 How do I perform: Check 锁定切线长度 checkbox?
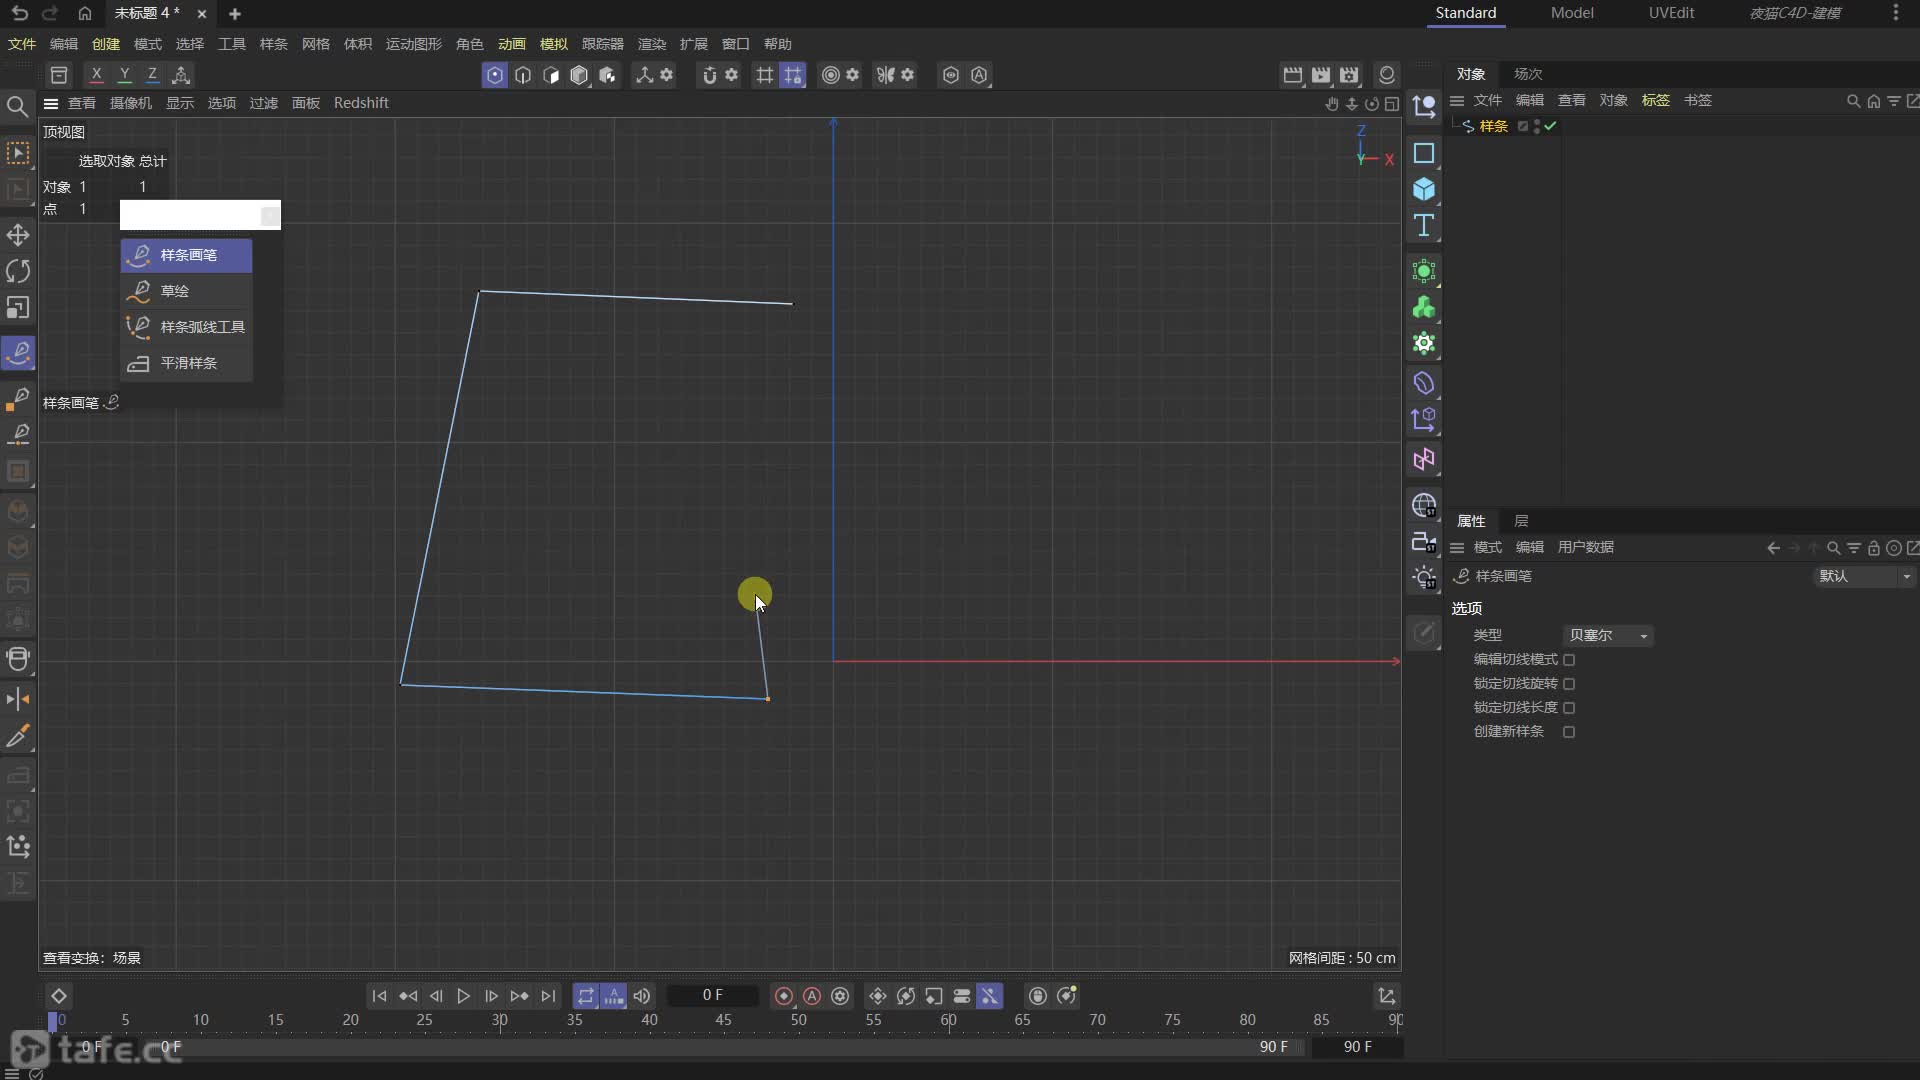point(1569,708)
